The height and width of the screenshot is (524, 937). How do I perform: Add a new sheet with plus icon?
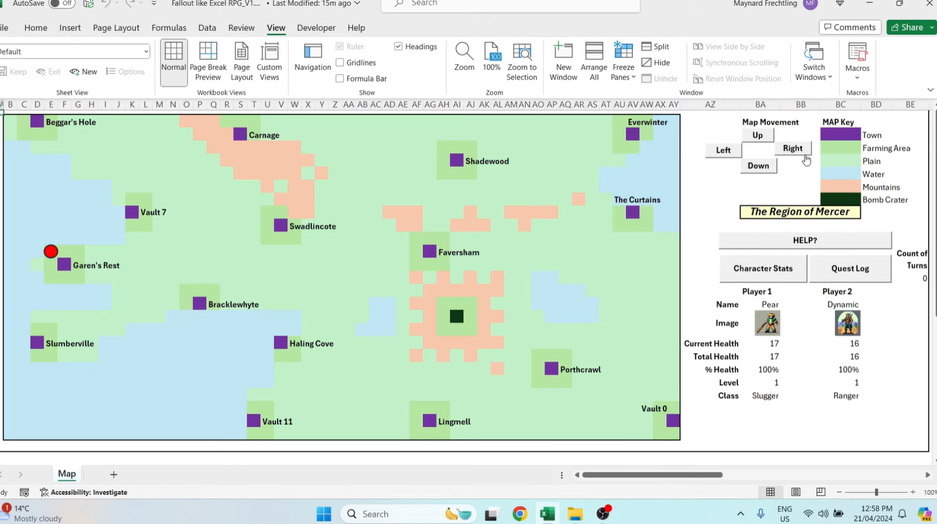tap(114, 474)
